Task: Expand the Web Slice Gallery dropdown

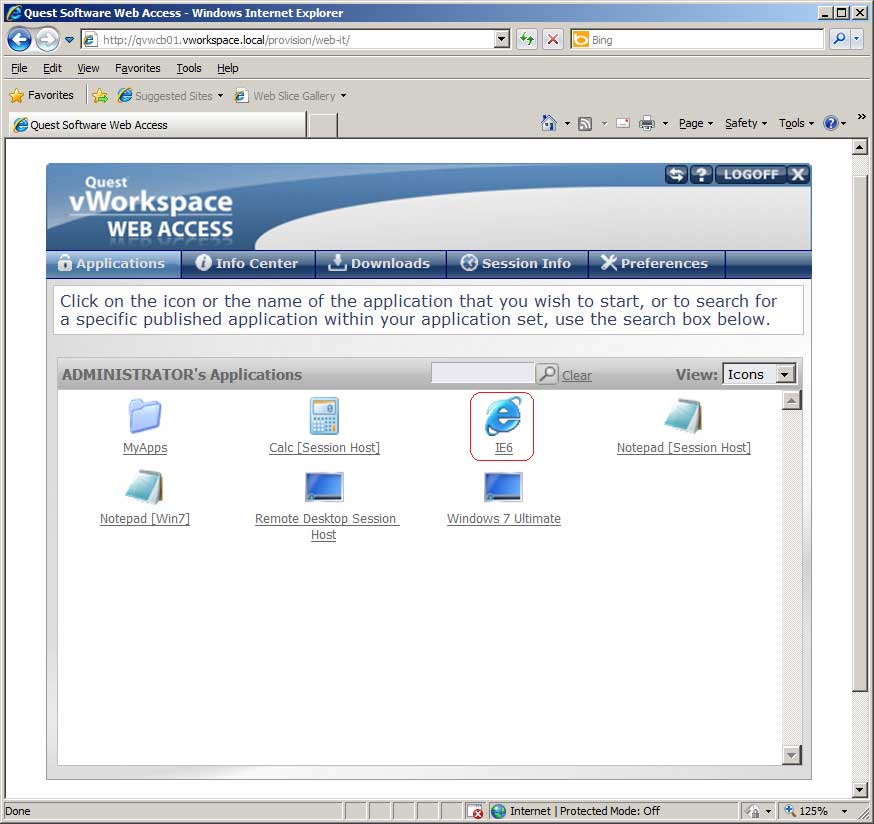Action: click(343, 96)
